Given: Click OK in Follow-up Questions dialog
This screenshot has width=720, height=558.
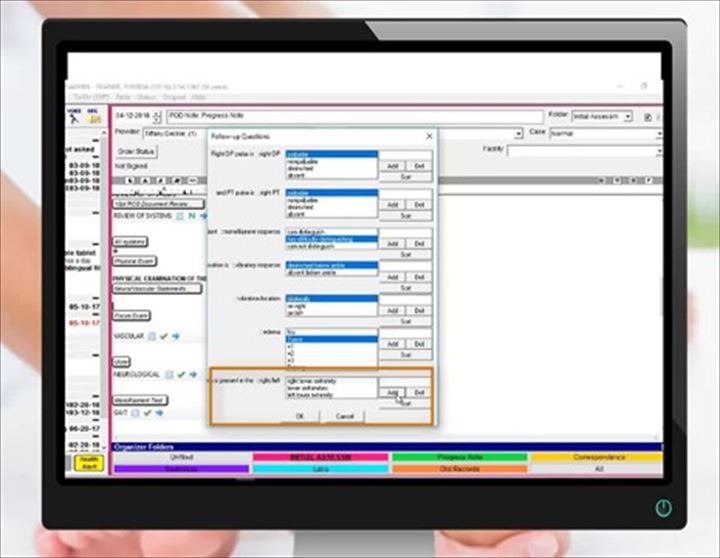Looking at the screenshot, I should pos(300,416).
